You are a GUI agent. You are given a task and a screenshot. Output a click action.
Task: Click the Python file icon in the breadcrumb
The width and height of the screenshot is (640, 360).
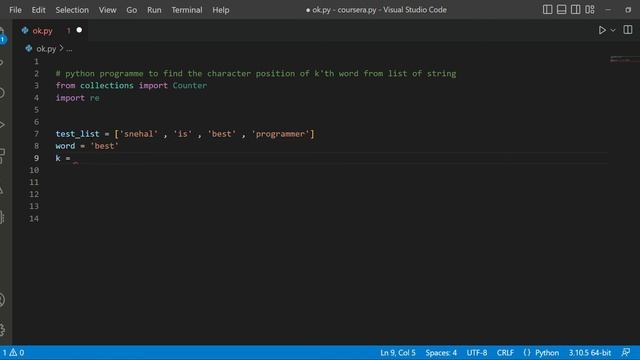click(x=29, y=49)
